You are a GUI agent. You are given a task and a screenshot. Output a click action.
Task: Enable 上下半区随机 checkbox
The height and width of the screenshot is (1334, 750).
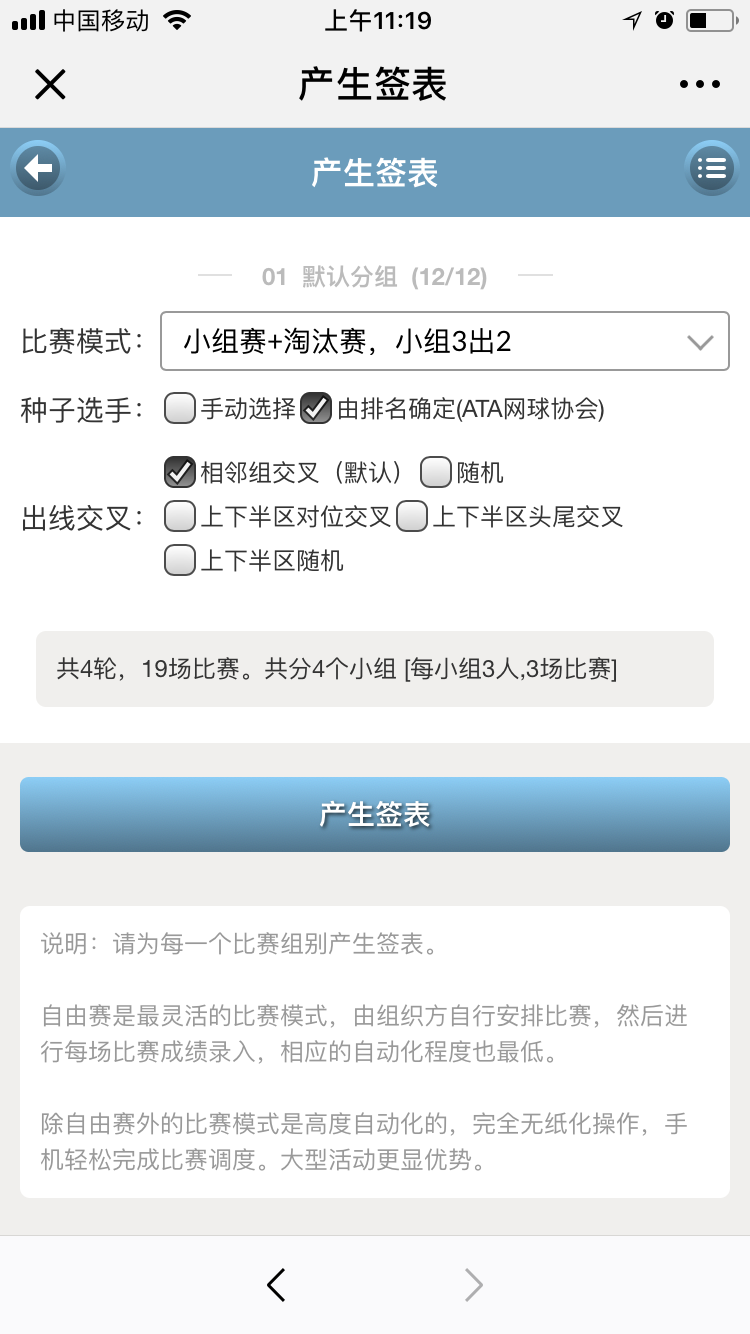tap(180, 560)
